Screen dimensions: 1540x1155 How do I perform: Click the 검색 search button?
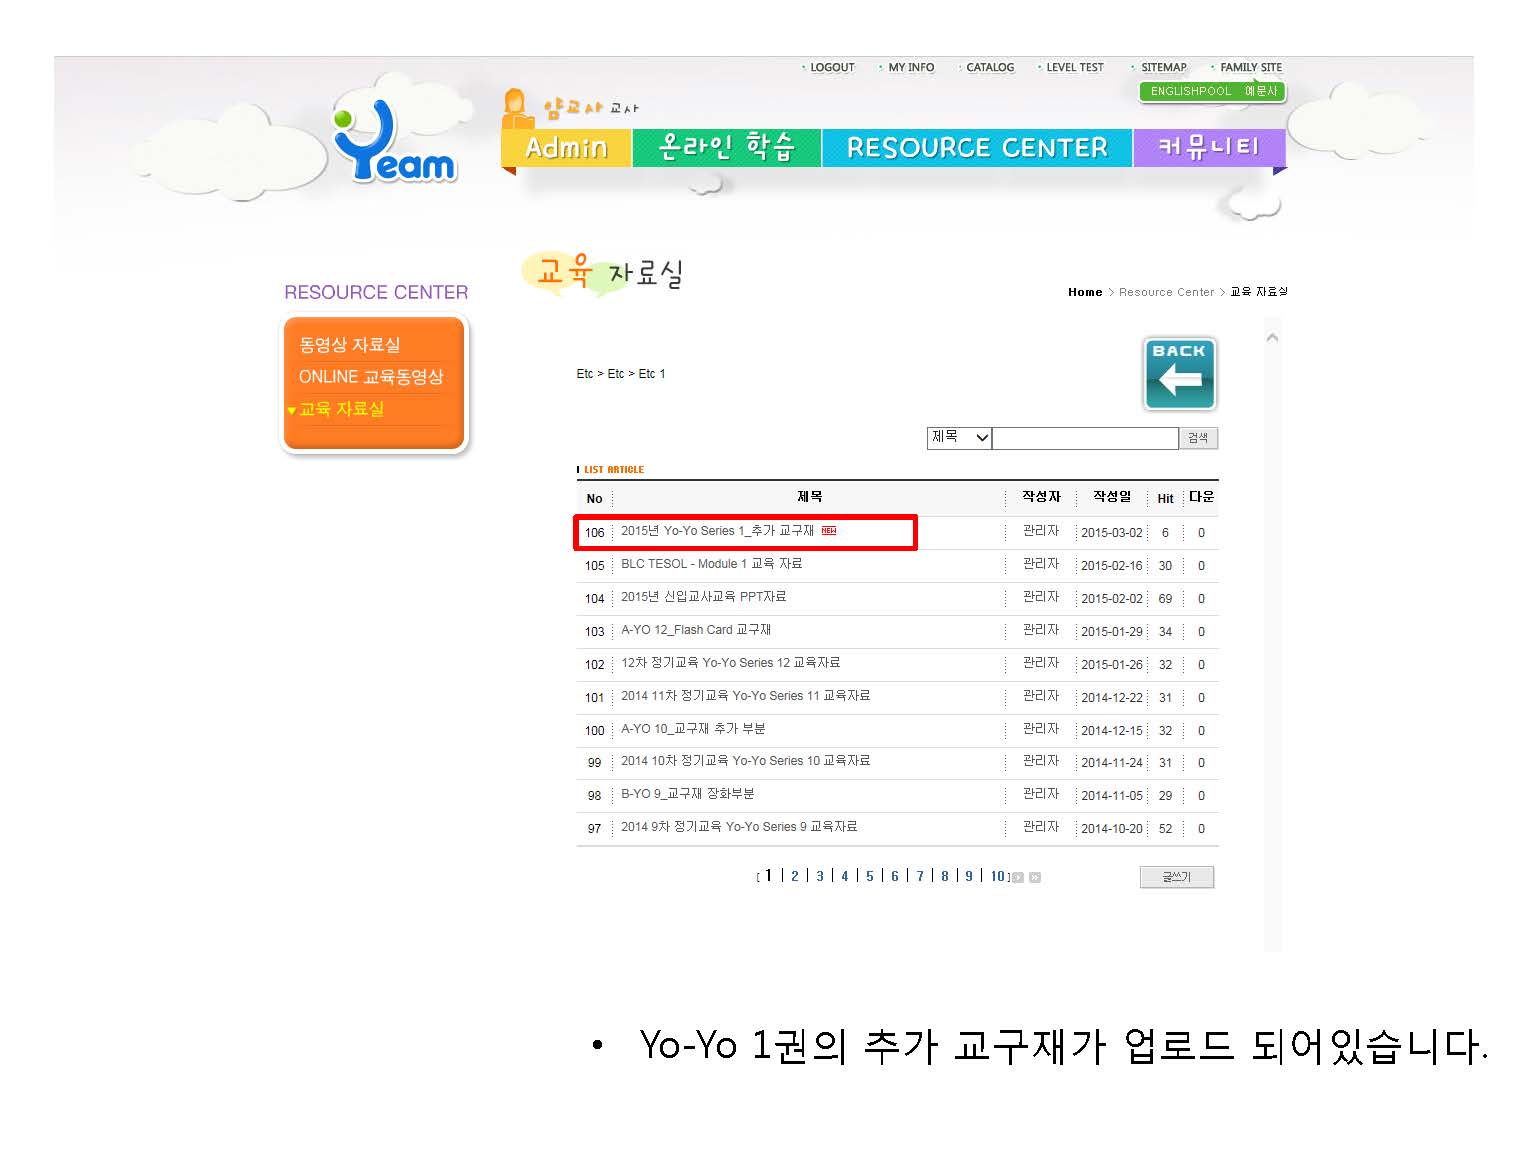click(x=1198, y=438)
